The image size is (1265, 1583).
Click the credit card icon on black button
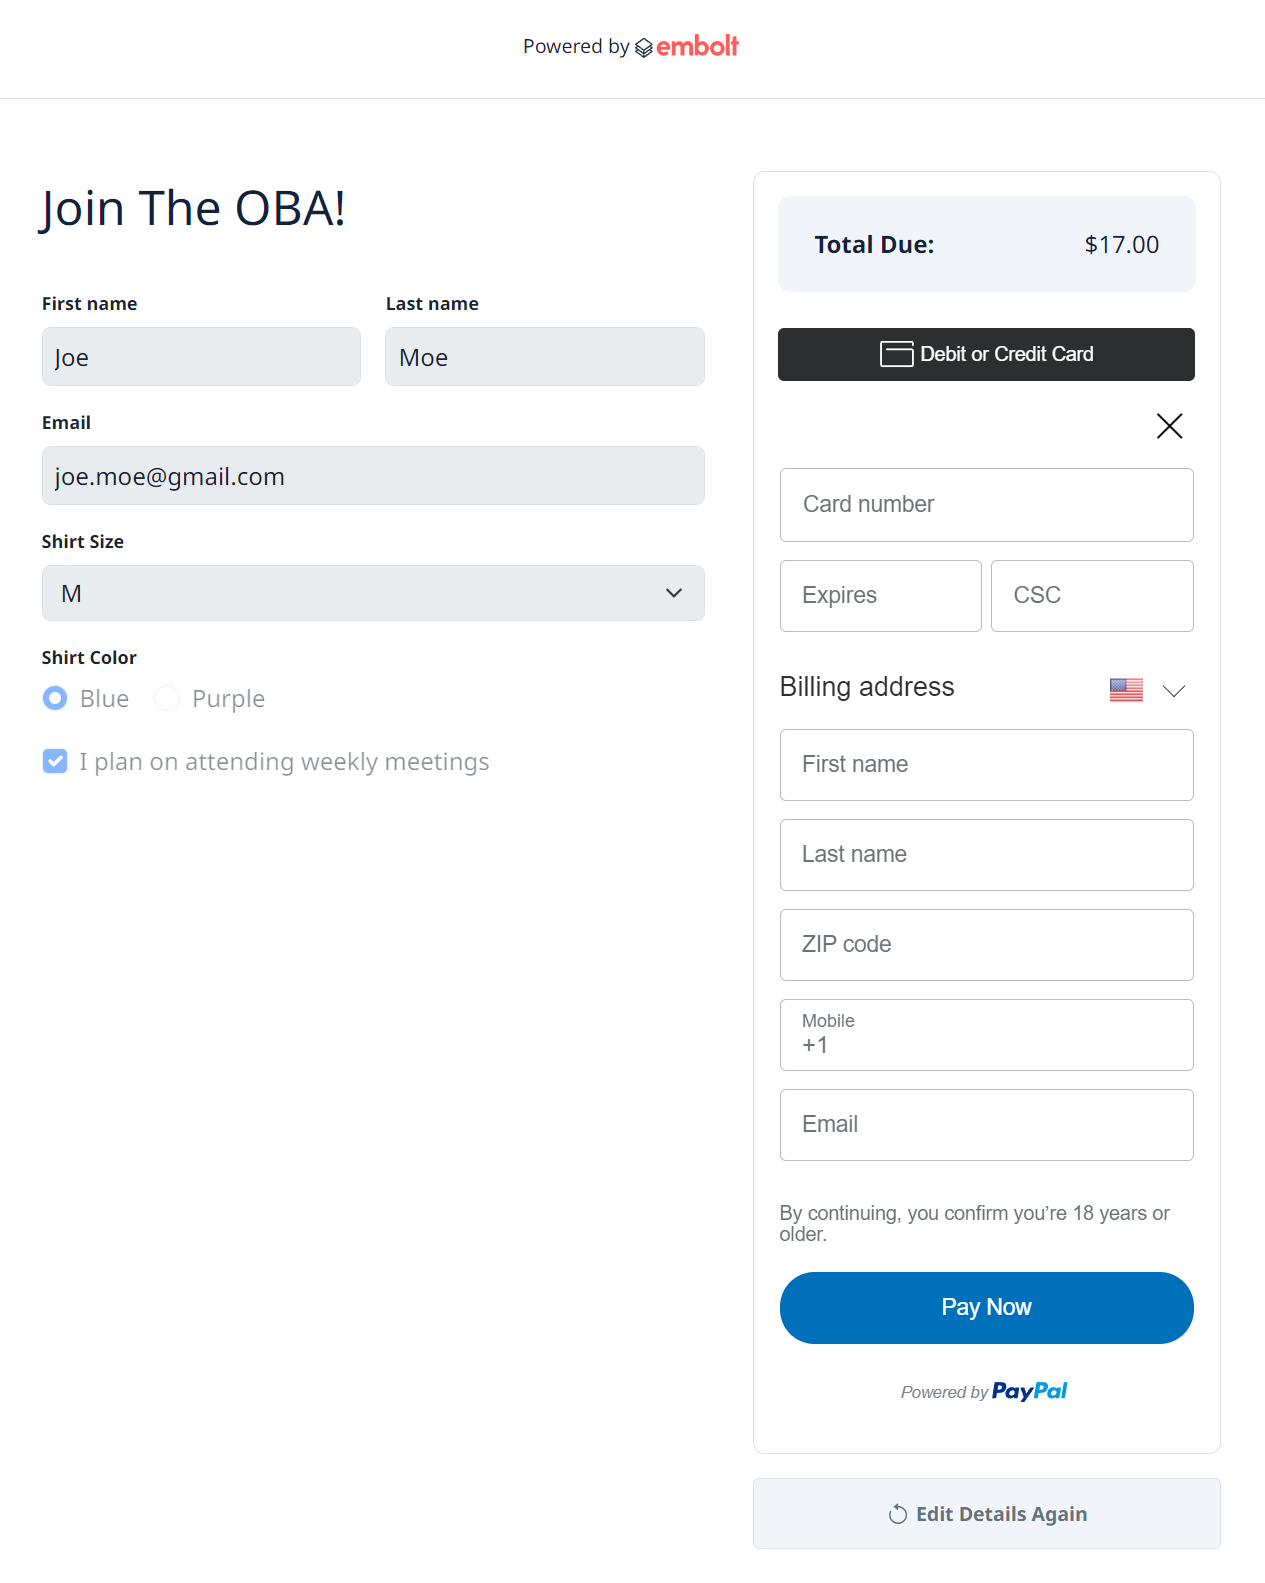tap(896, 354)
